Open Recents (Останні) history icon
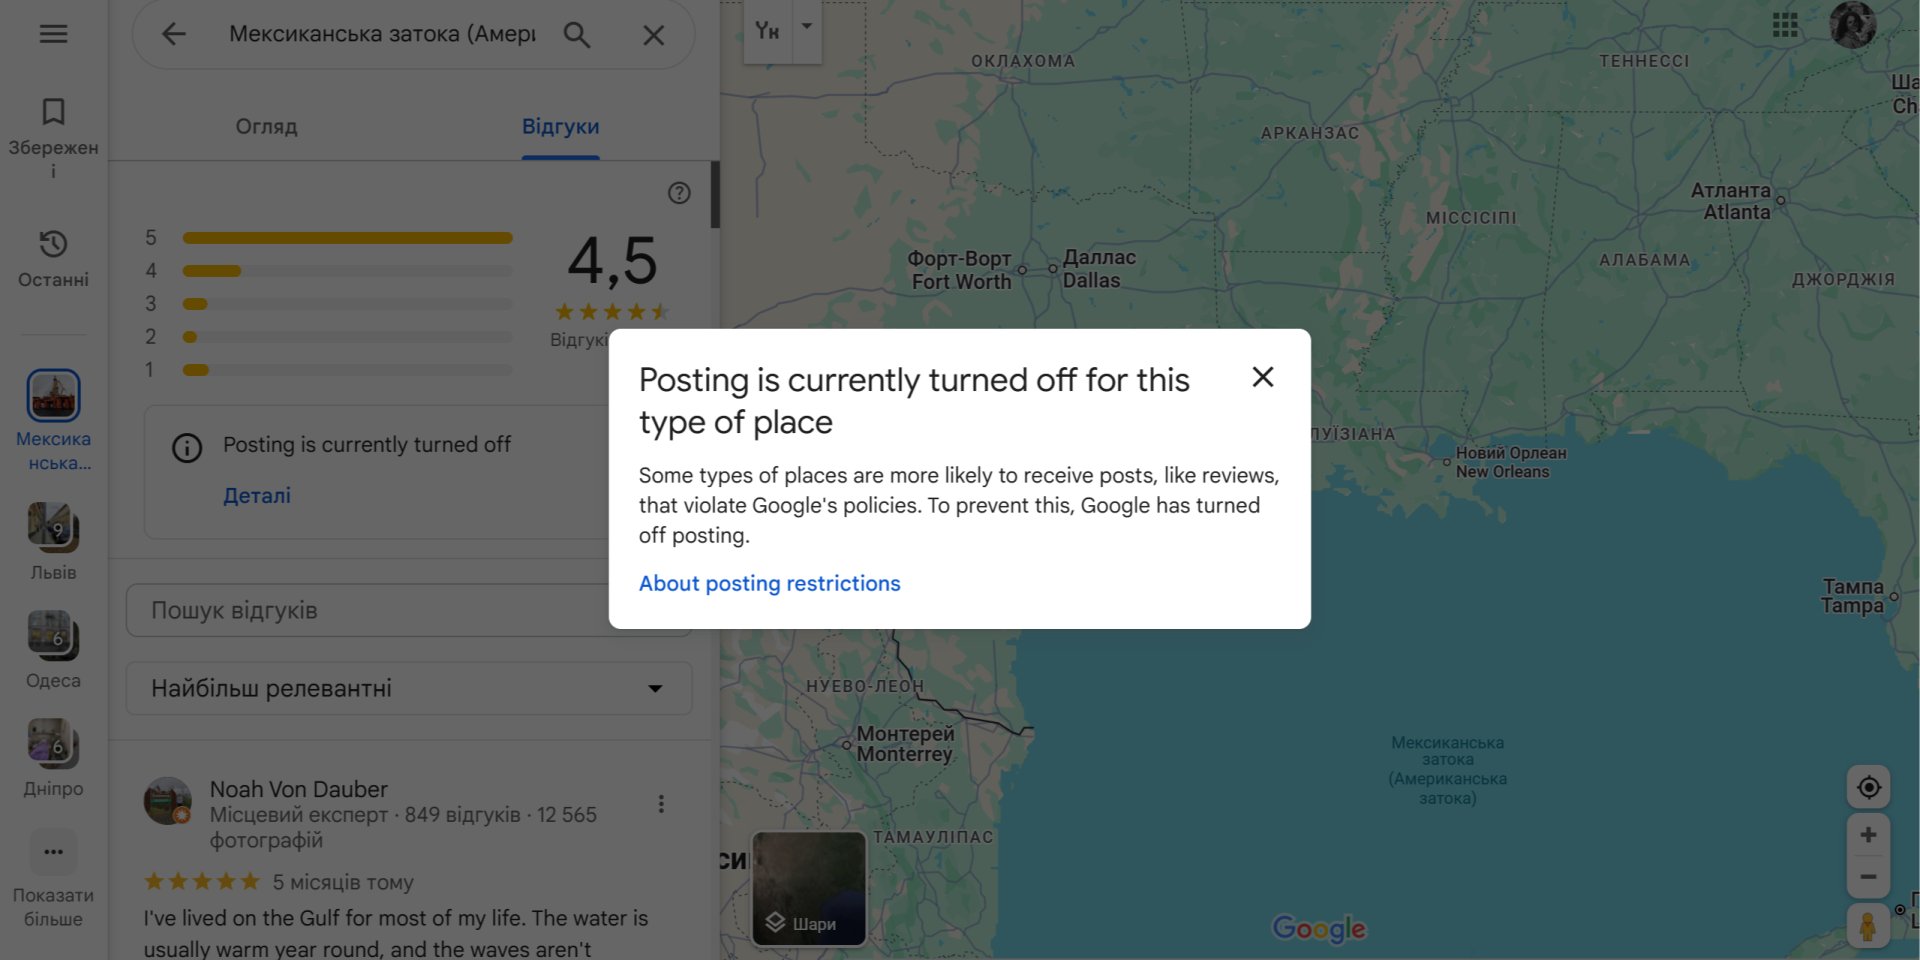 (53, 244)
